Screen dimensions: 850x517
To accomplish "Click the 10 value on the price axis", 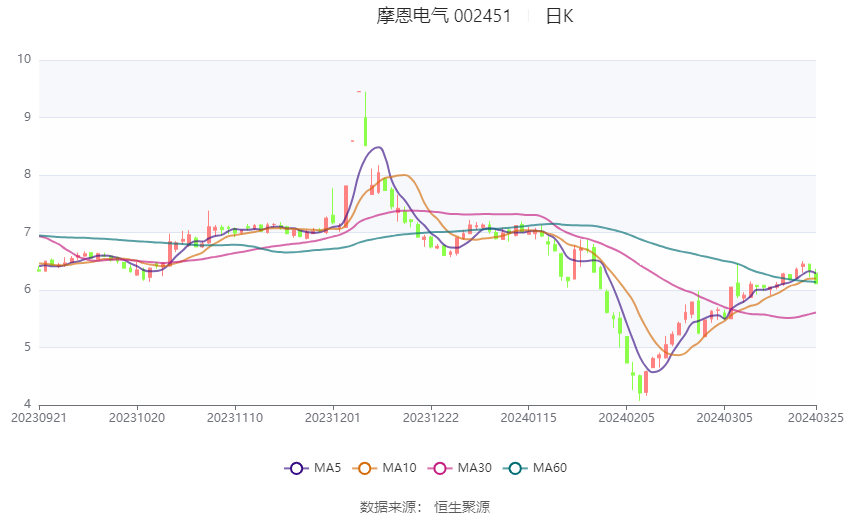I will [24, 59].
